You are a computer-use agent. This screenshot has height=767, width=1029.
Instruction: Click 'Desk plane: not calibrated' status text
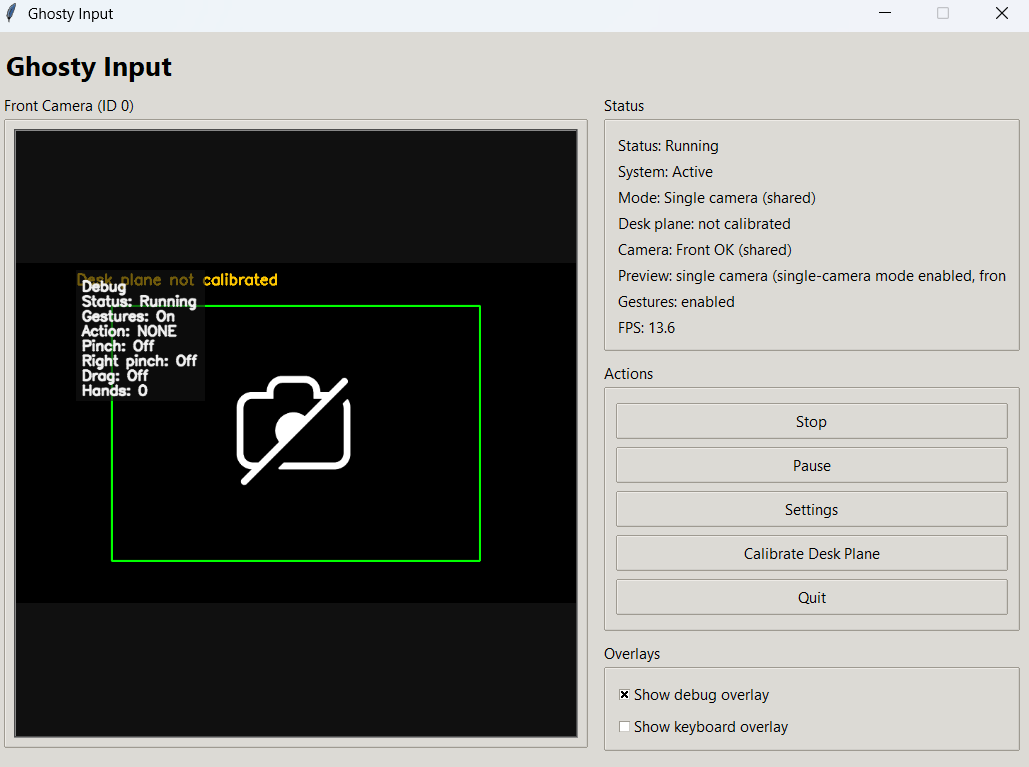[x=704, y=224]
